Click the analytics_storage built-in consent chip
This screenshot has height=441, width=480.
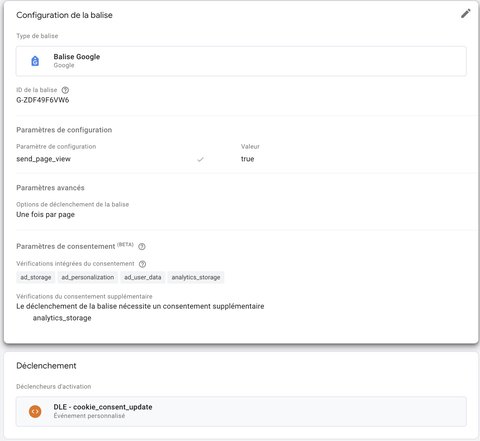(x=196, y=277)
